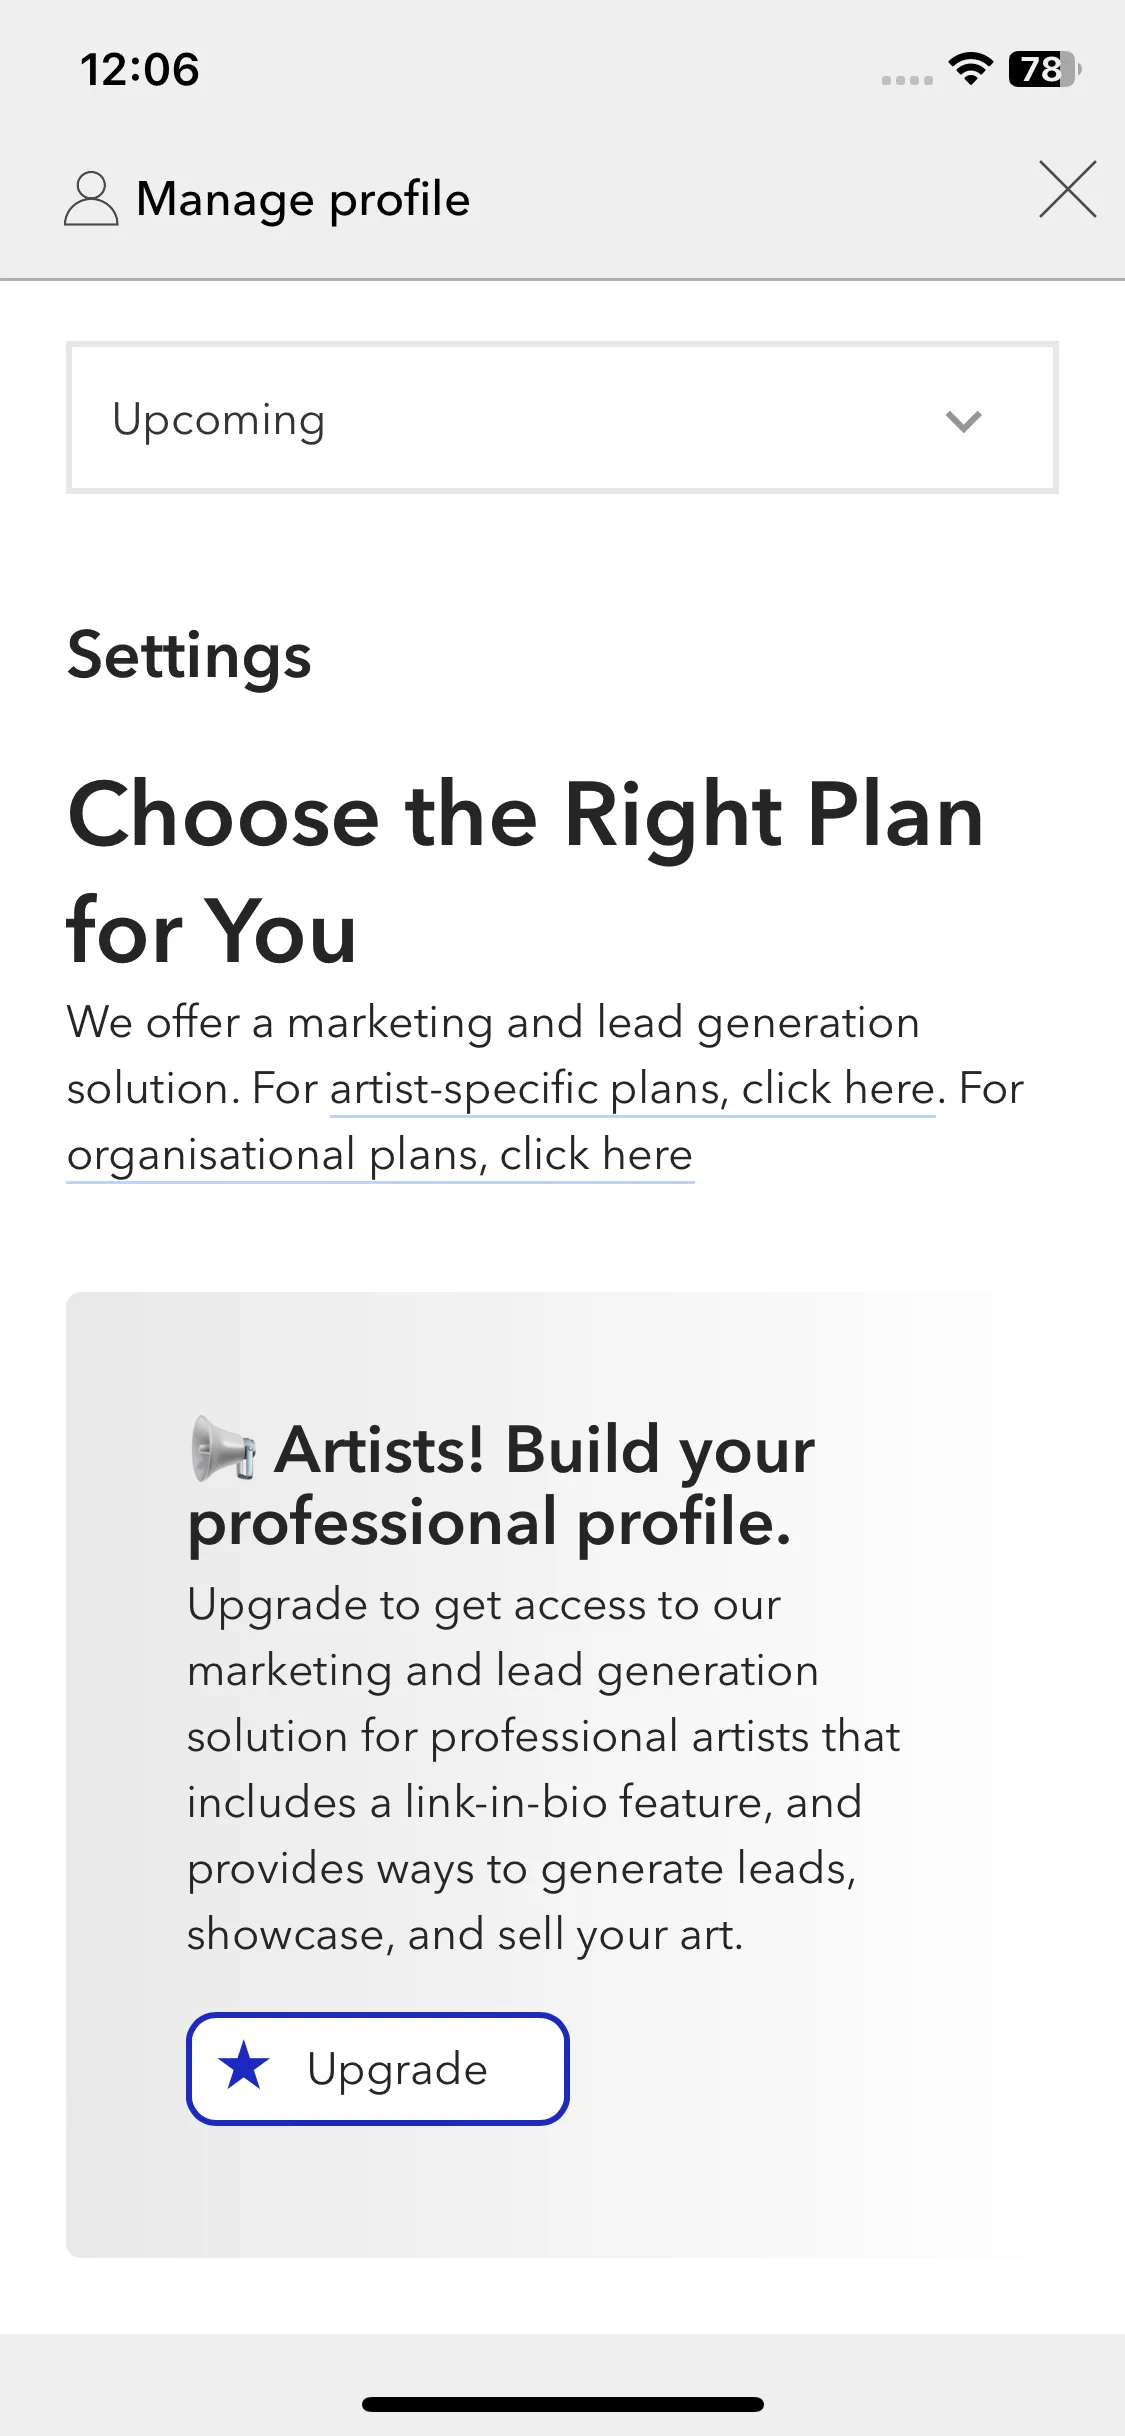Tap the 12:06 clock in status bar
The image size is (1125, 2436).
tap(140, 69)
